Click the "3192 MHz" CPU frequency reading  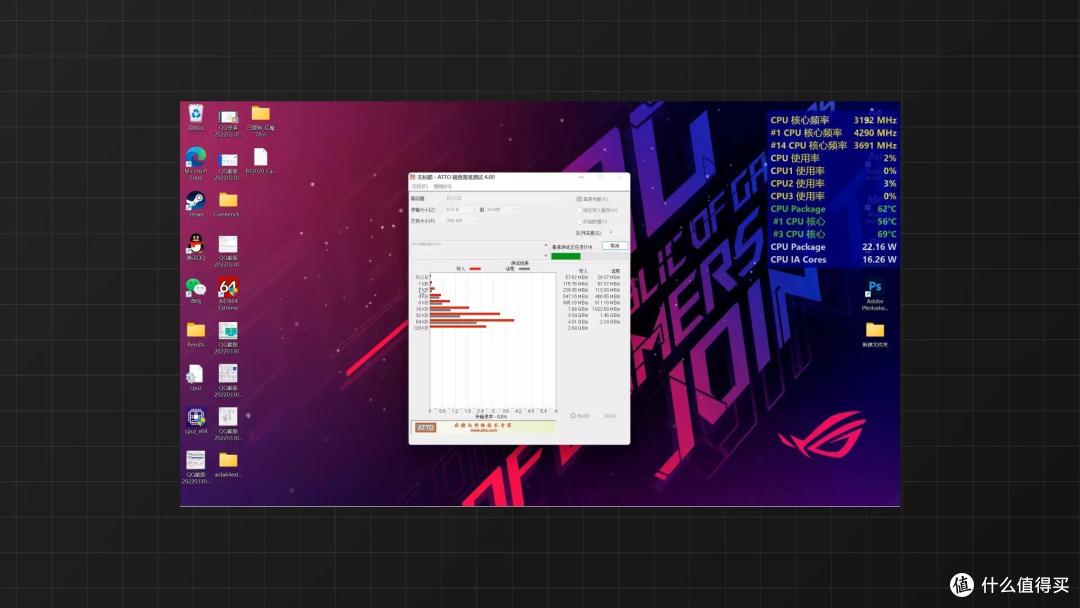pyautogui.click(x=875, y=120)
